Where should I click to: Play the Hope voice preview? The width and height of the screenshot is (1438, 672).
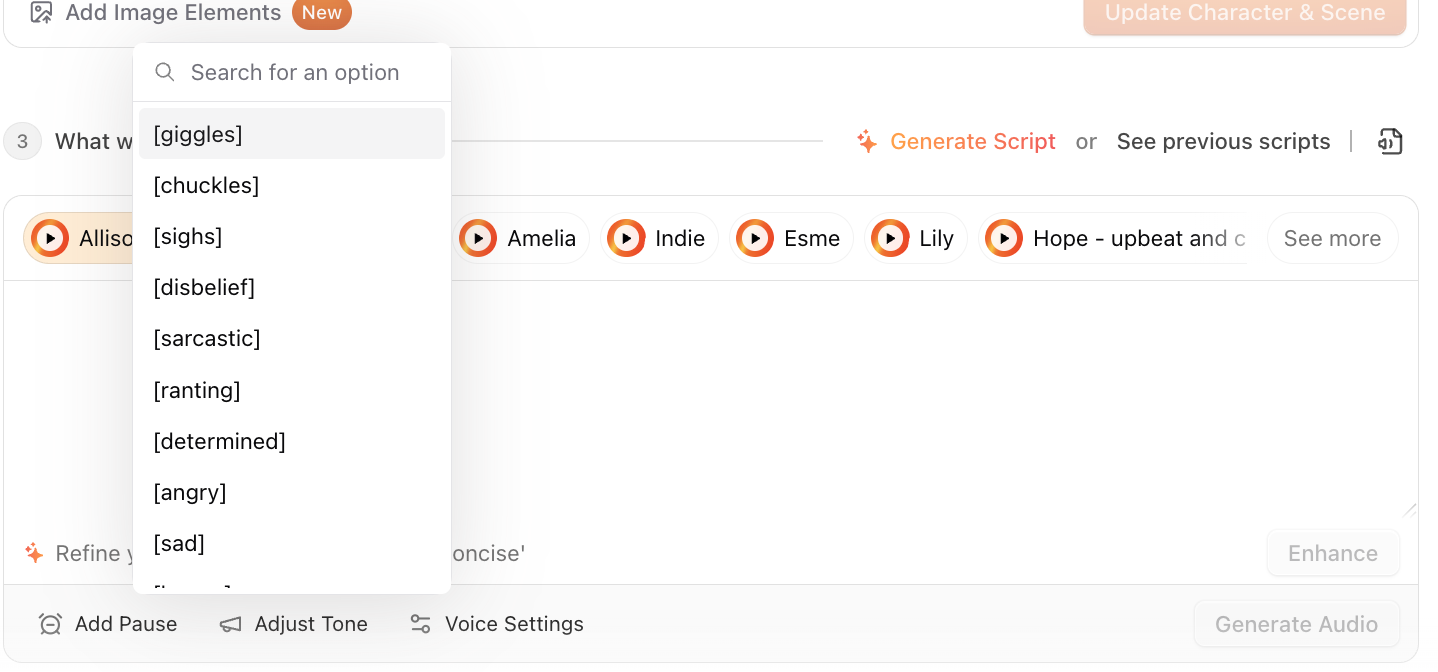[x=1004, y=239]
